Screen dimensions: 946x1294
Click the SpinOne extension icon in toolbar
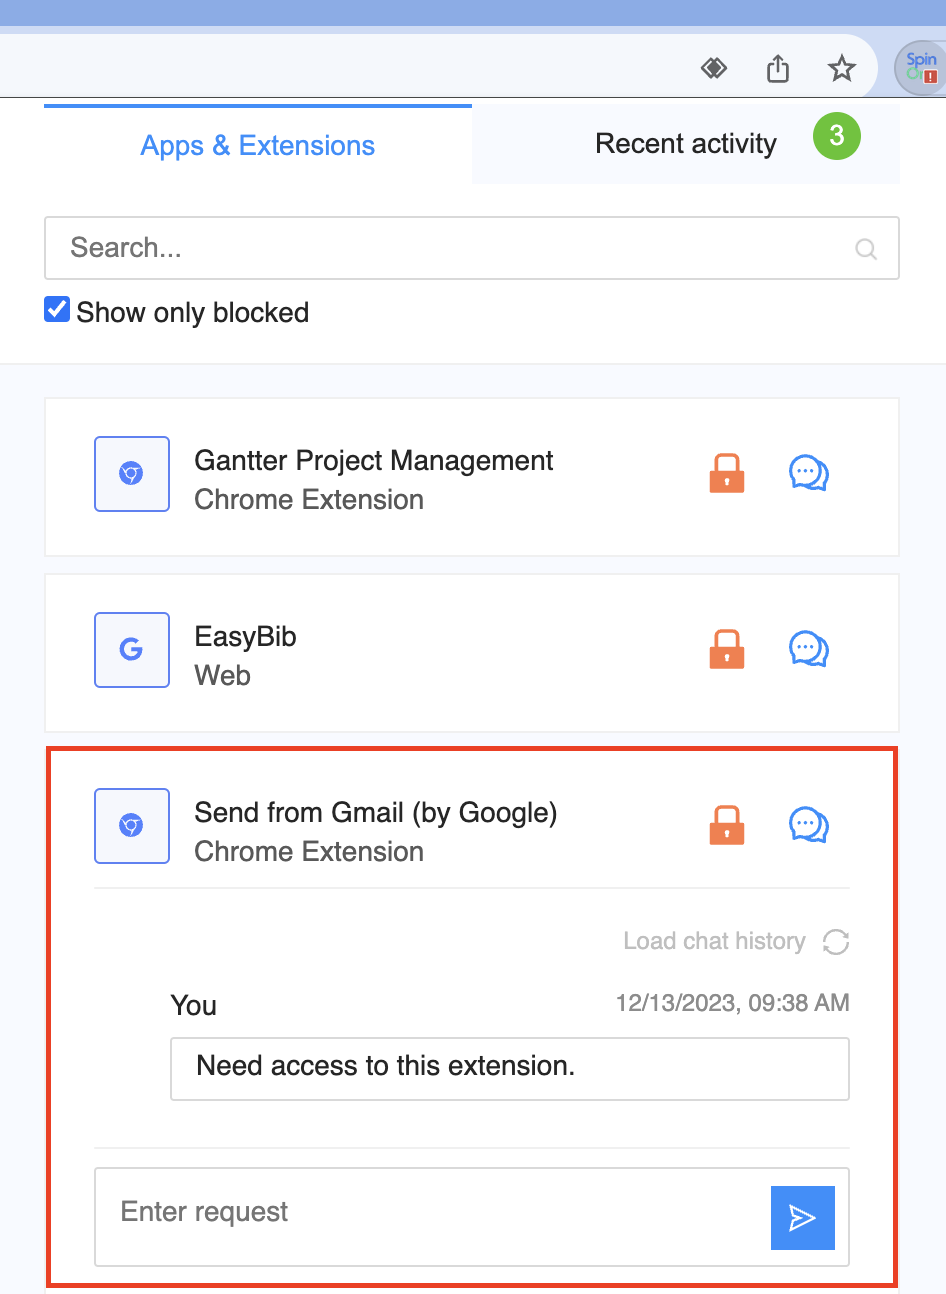pos(919,68)
